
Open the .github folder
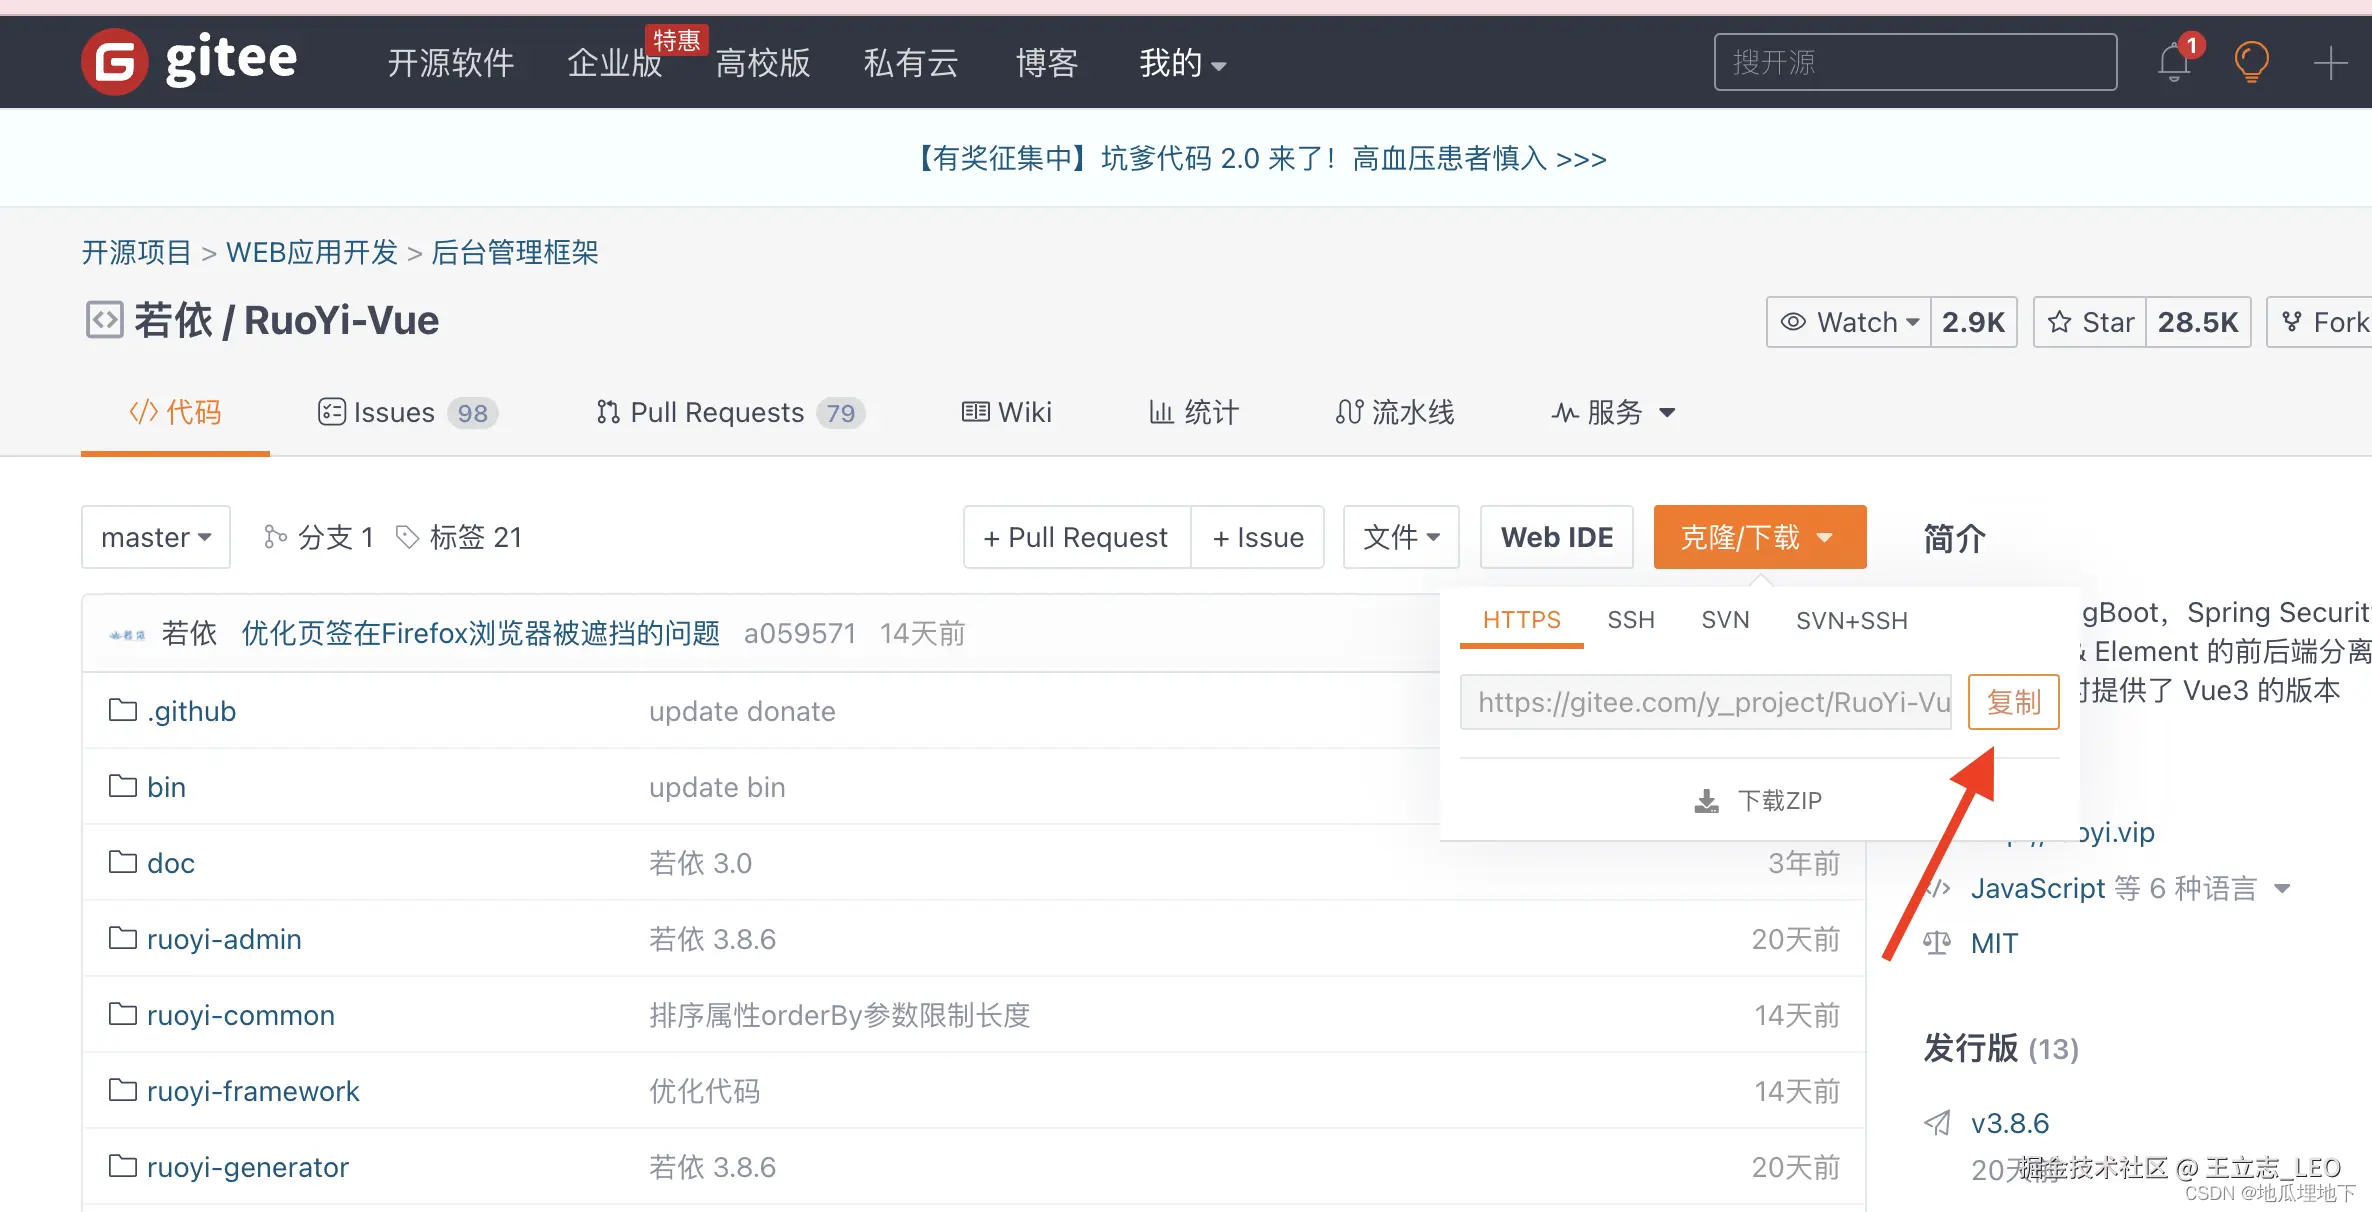[x=191, y=711]
